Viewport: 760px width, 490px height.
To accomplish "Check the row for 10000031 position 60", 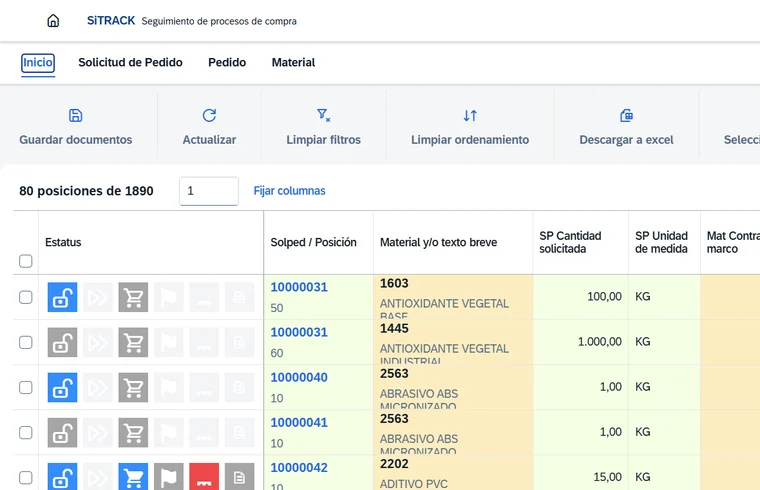I will [x=26, y=342].
